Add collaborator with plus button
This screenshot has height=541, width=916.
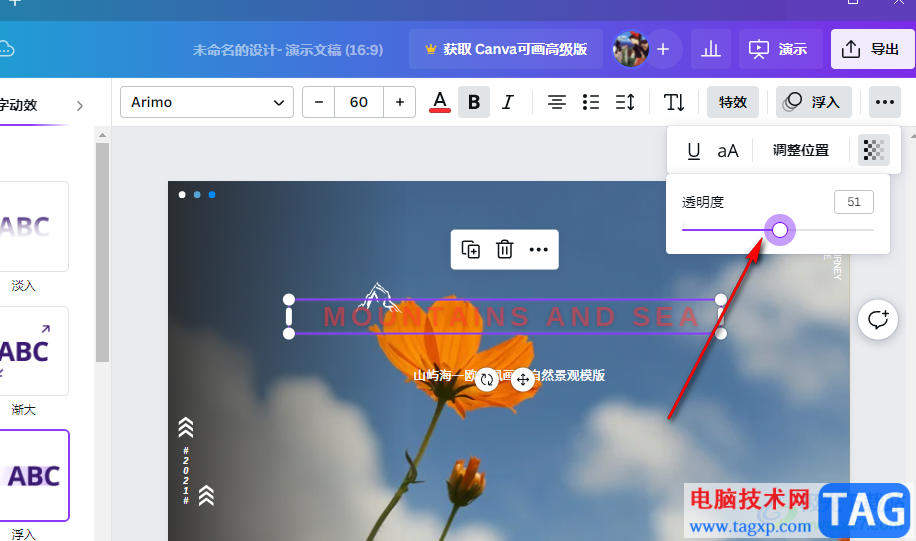(662, 49)
